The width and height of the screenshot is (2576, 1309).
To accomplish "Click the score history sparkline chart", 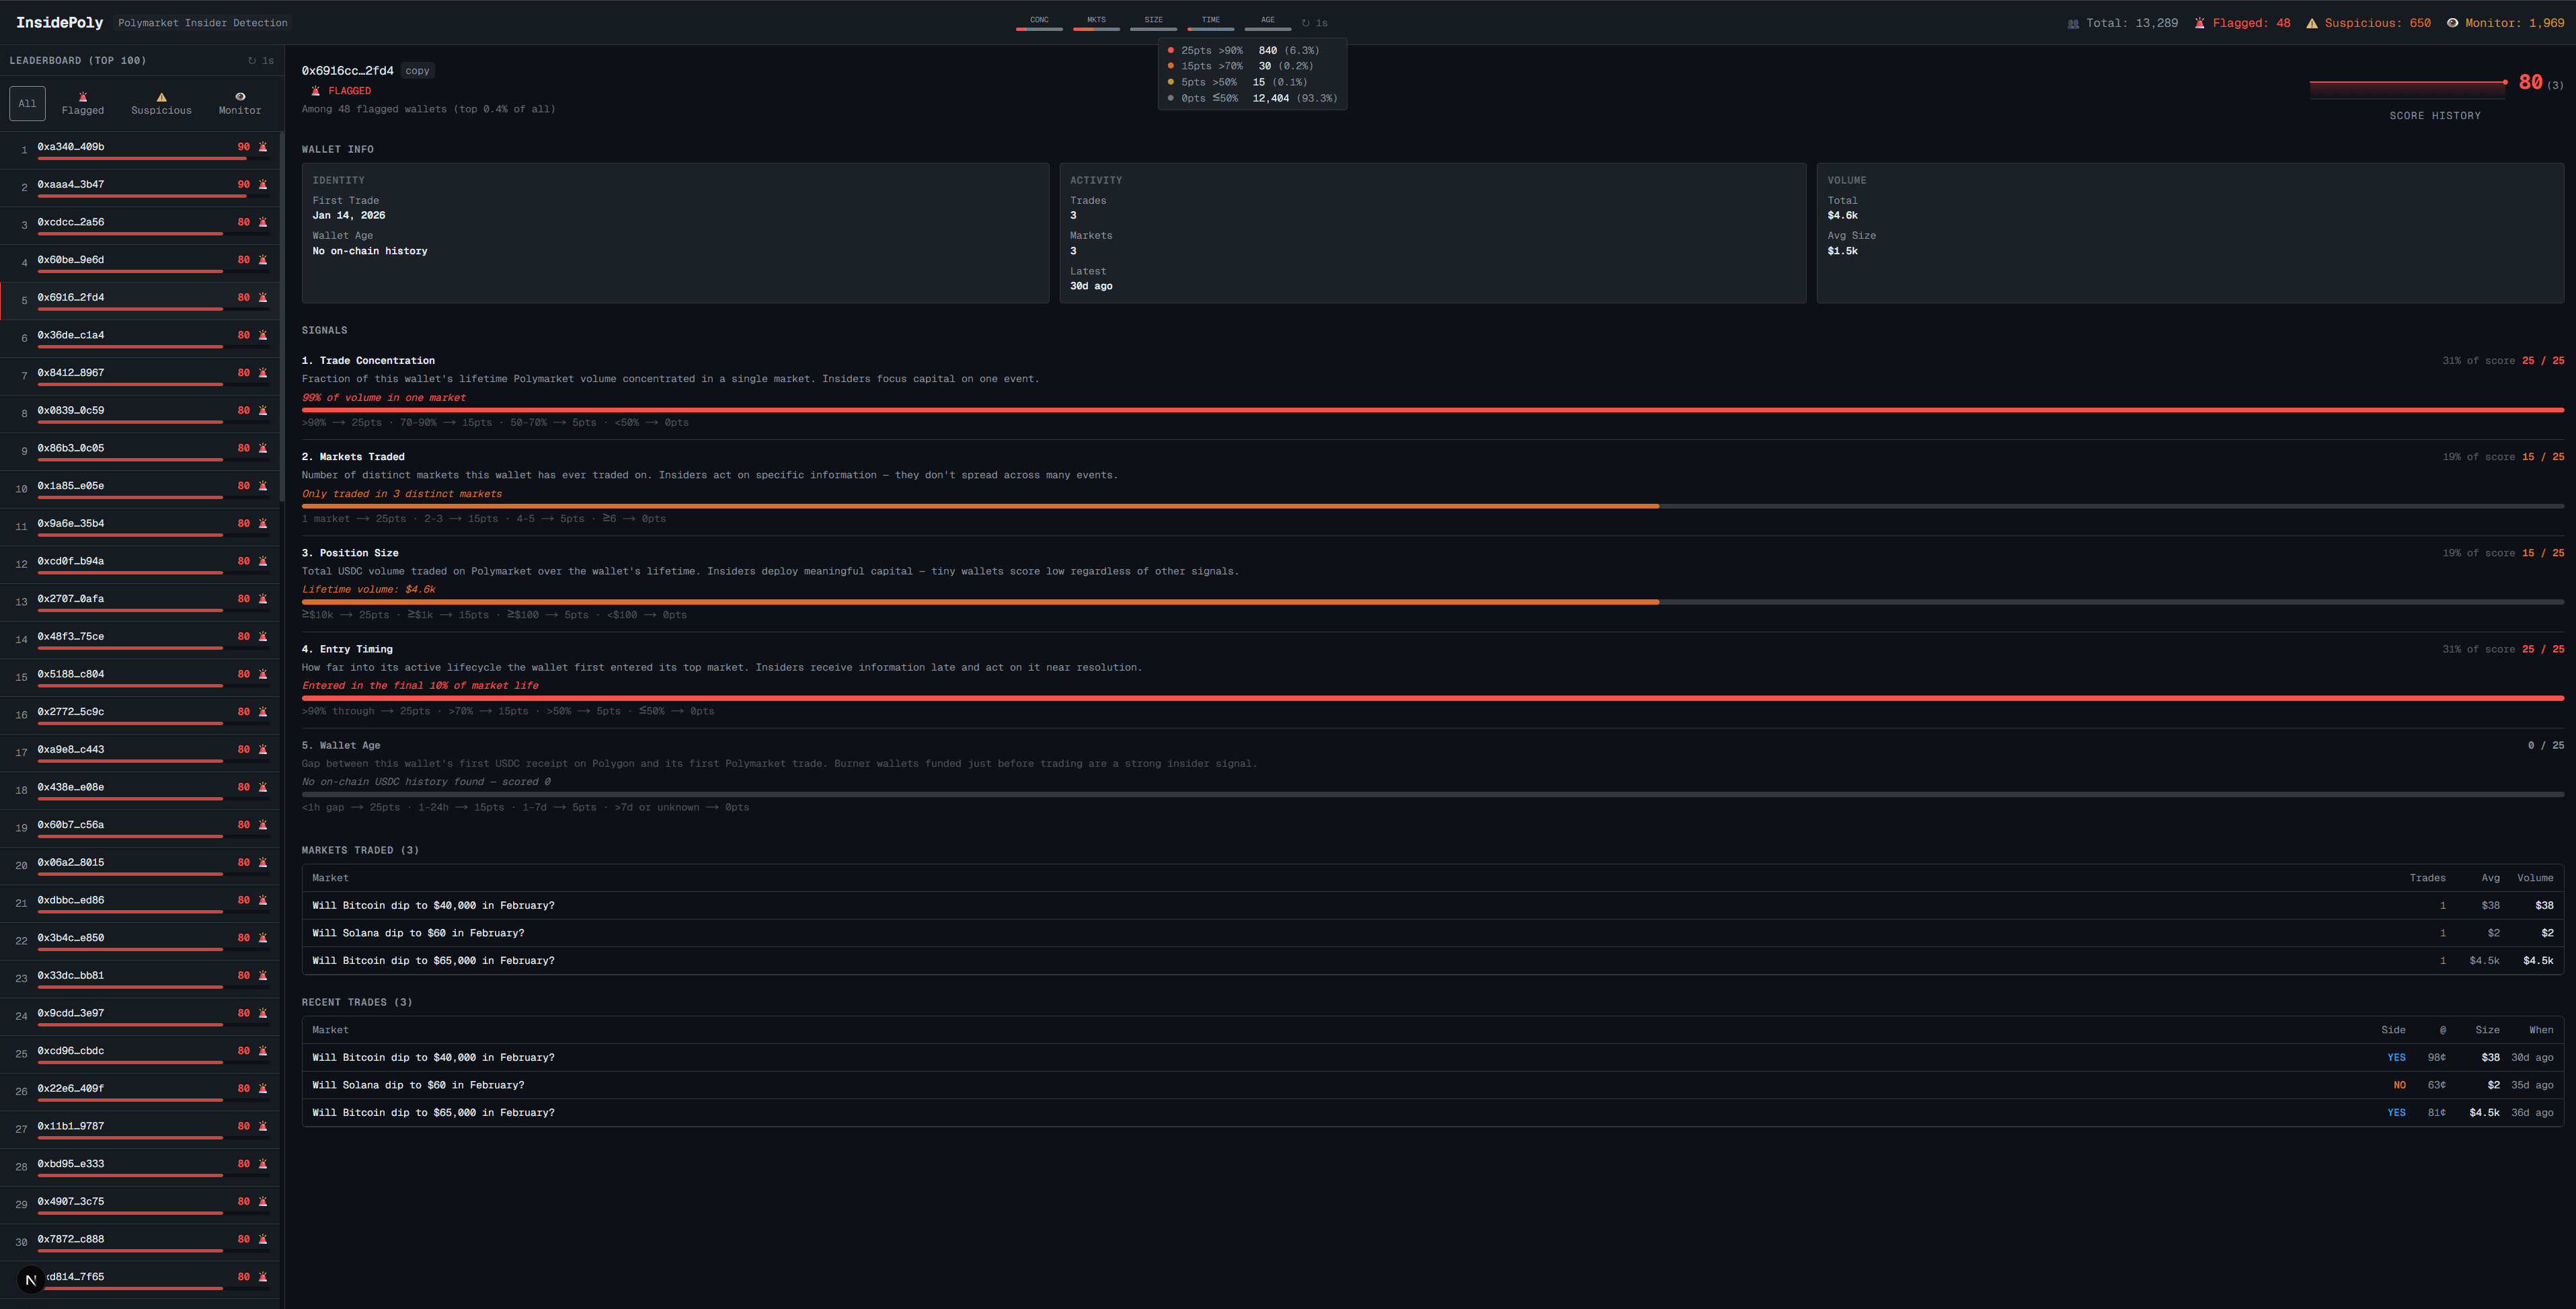I will [2407, 87].
